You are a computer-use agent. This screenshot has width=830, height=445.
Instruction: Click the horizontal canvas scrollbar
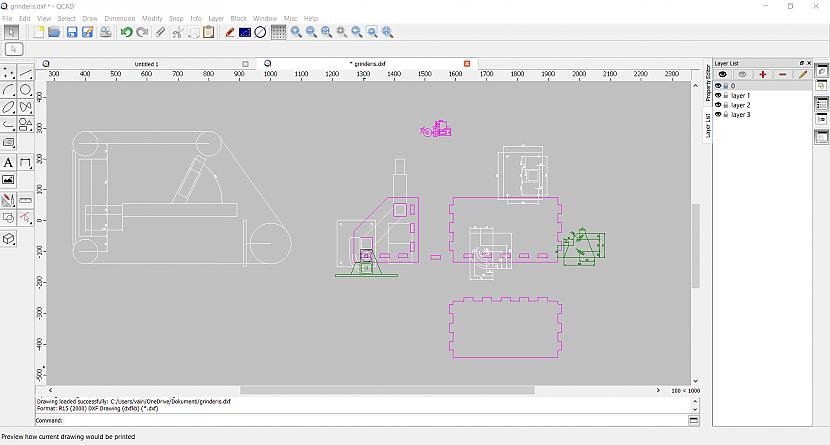[x=387, y=390]
